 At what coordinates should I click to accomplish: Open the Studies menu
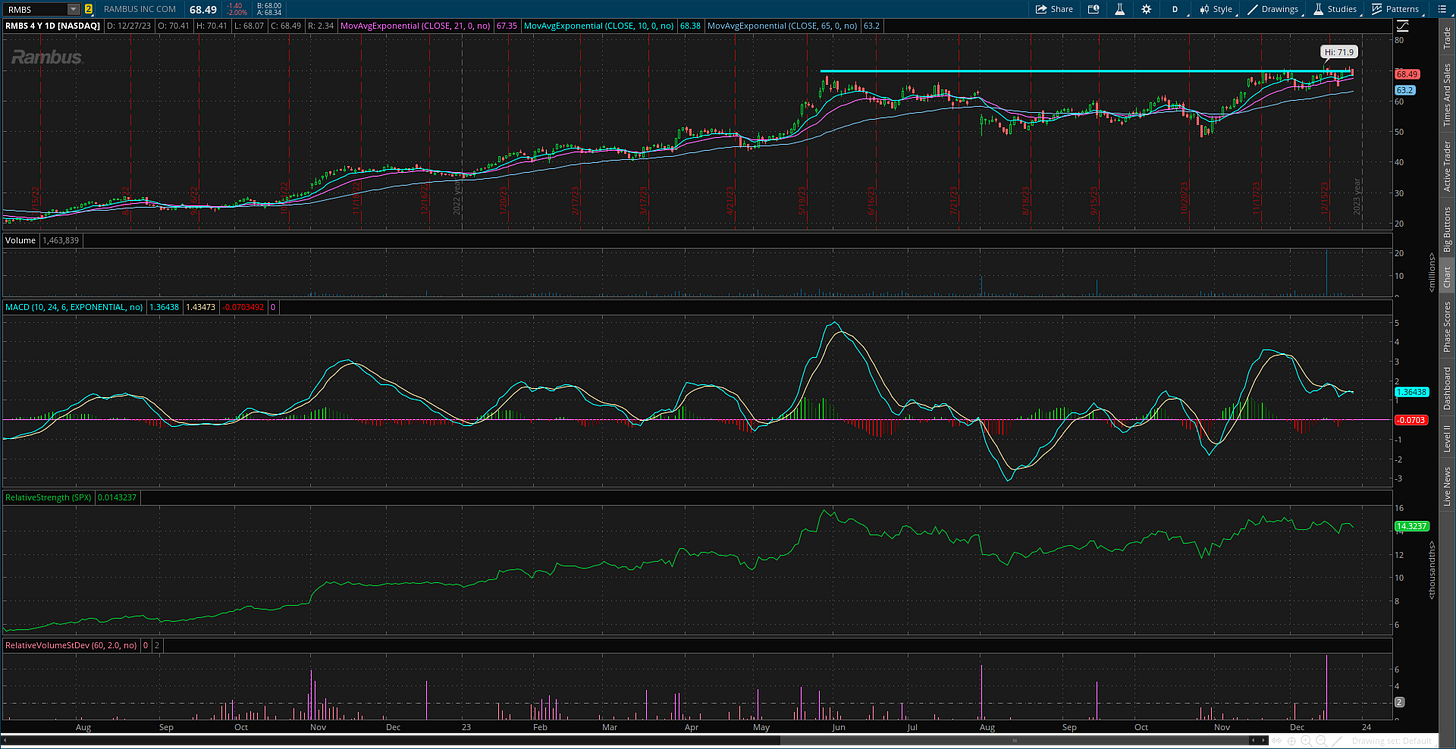[x=1334, y=8]
